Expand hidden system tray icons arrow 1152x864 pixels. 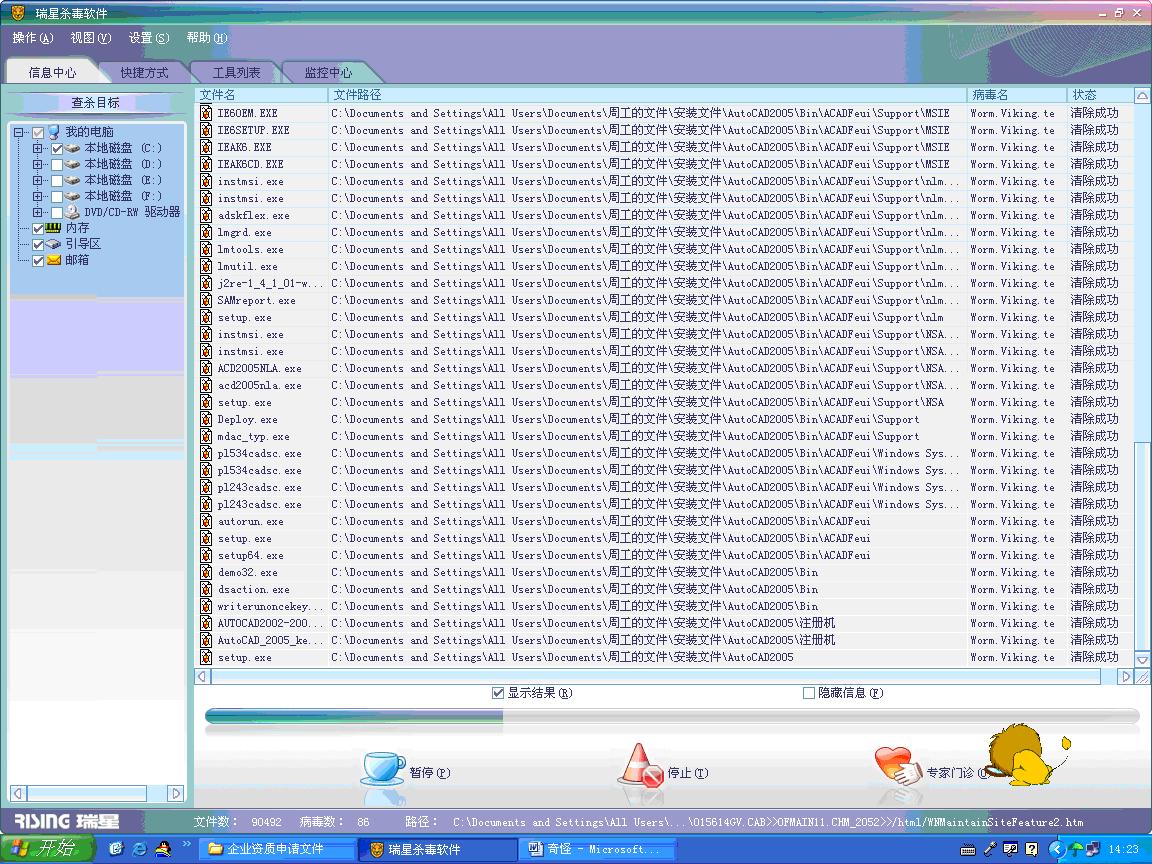point(1056,849)
